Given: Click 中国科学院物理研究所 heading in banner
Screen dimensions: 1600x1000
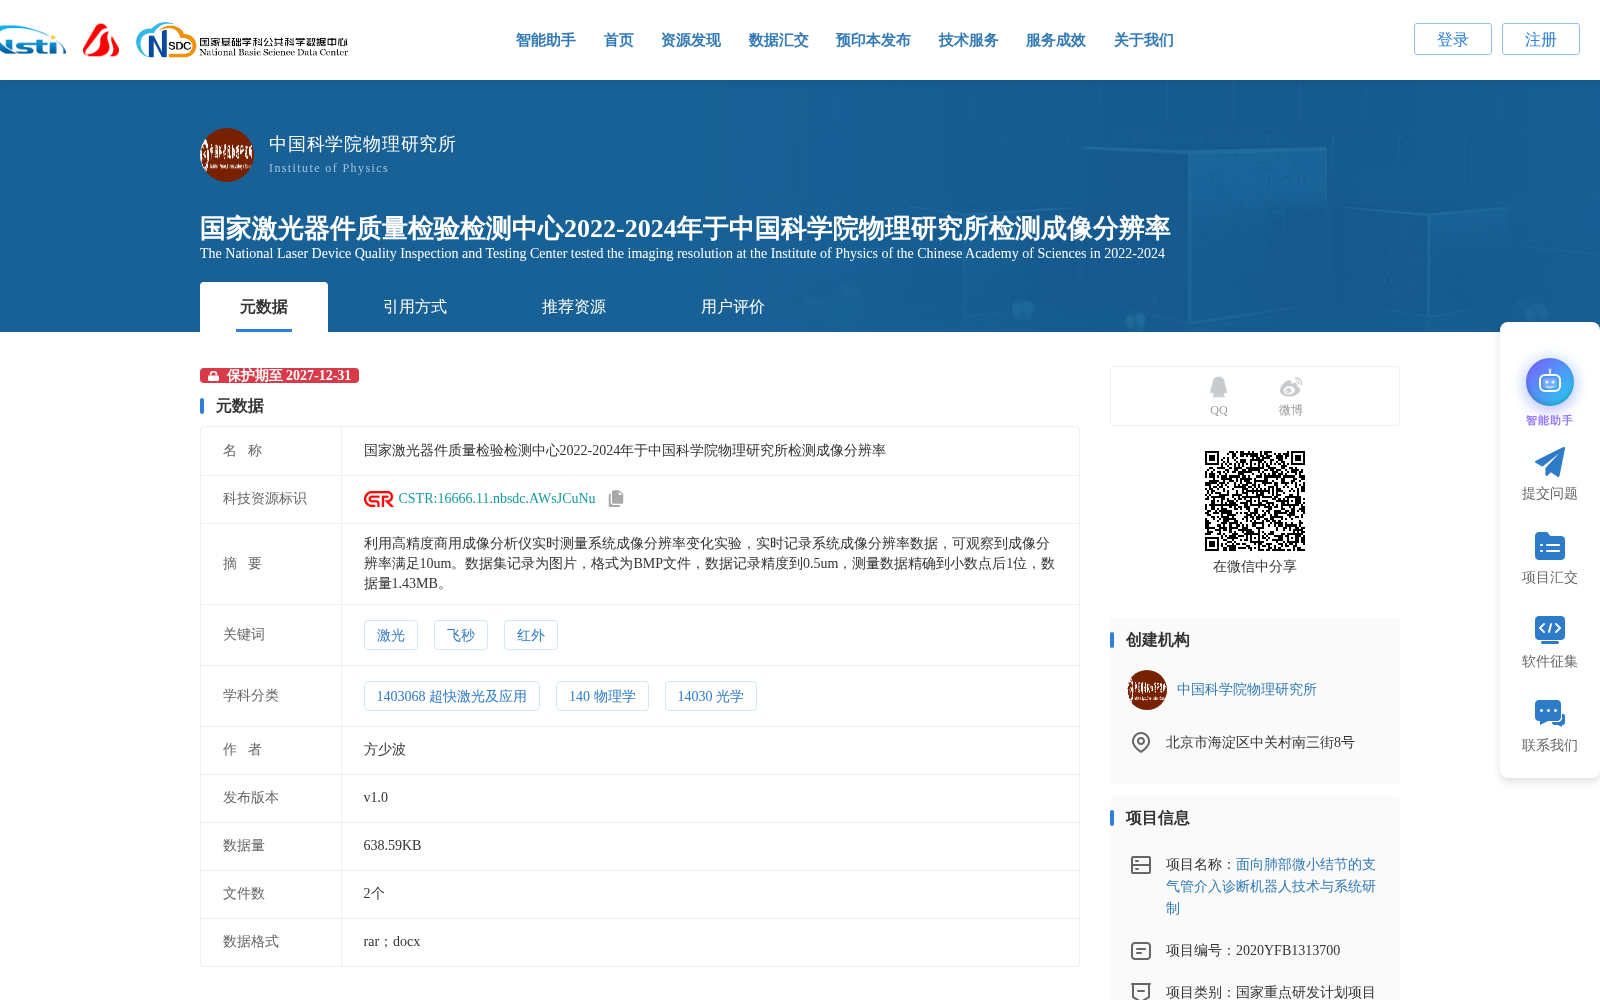Looking at the screenshot, I should click(x=362, y=144).
